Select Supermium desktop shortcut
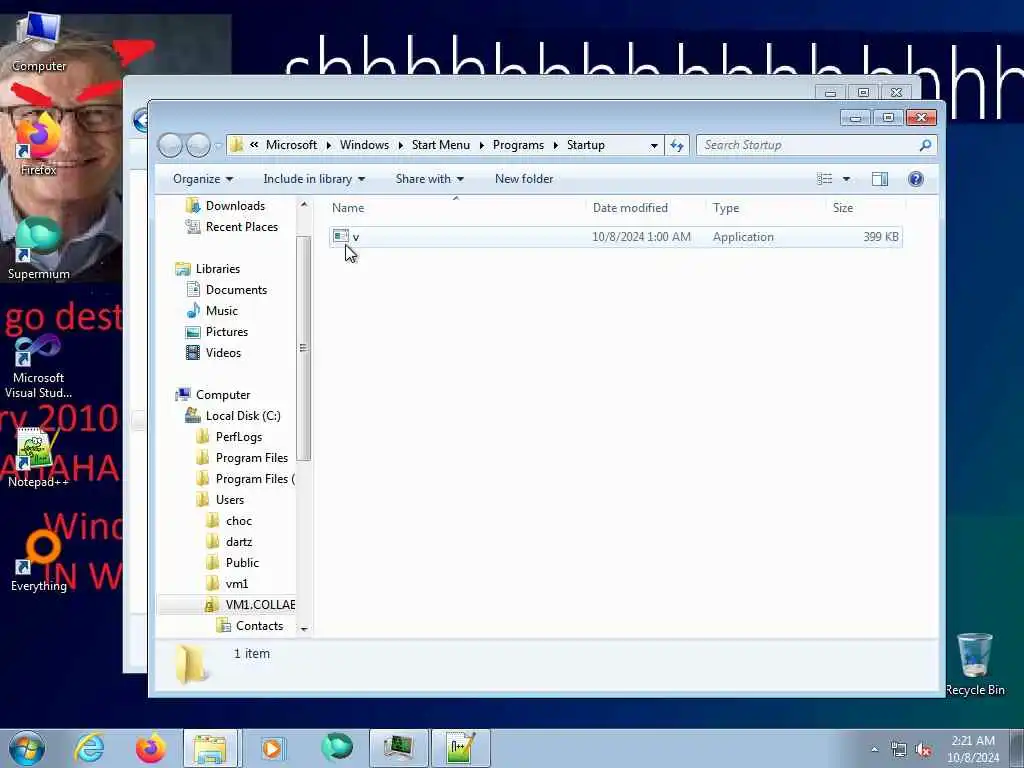Viewport: 1024px width, 768px height. pos(39,249)
